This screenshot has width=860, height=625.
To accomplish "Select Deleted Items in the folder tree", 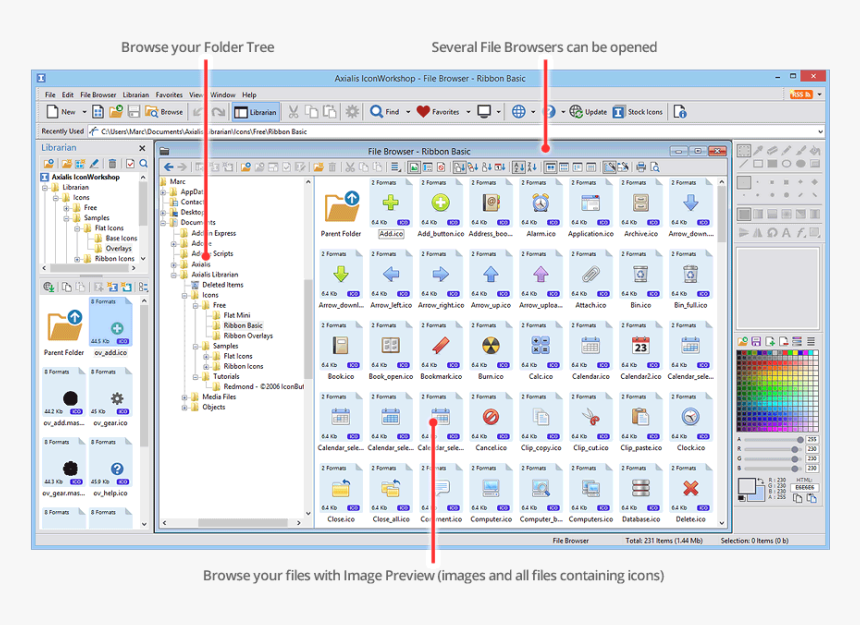I will click(222, 285).
